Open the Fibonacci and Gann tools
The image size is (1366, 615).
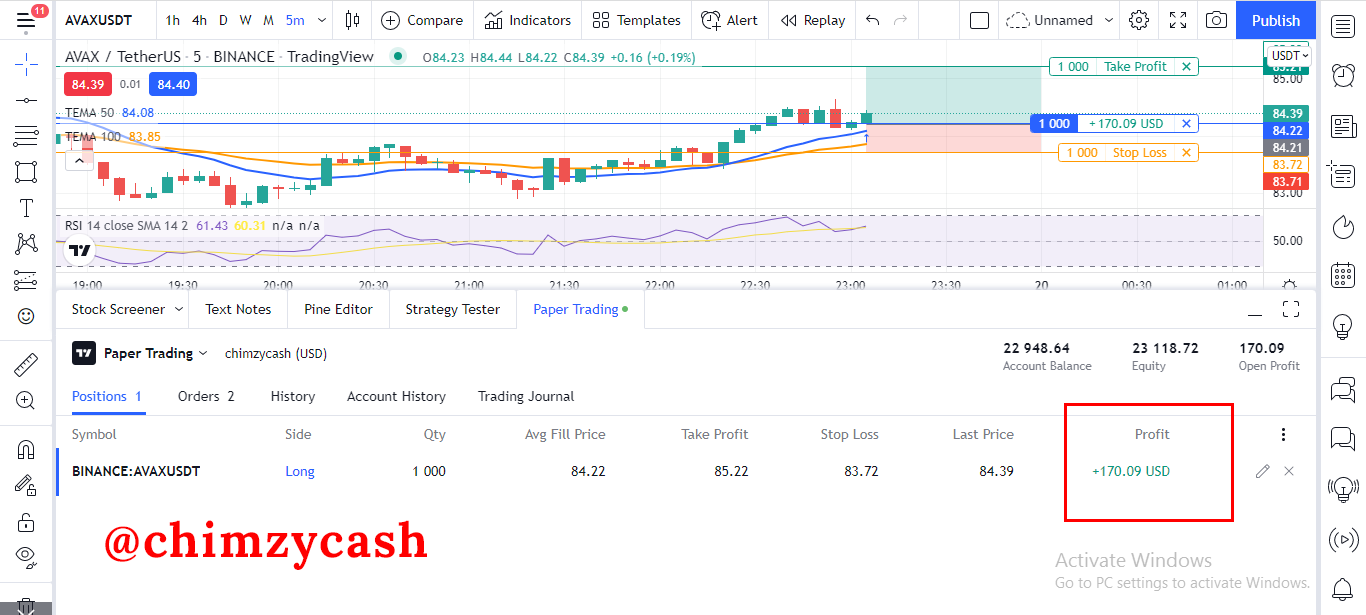26,136
